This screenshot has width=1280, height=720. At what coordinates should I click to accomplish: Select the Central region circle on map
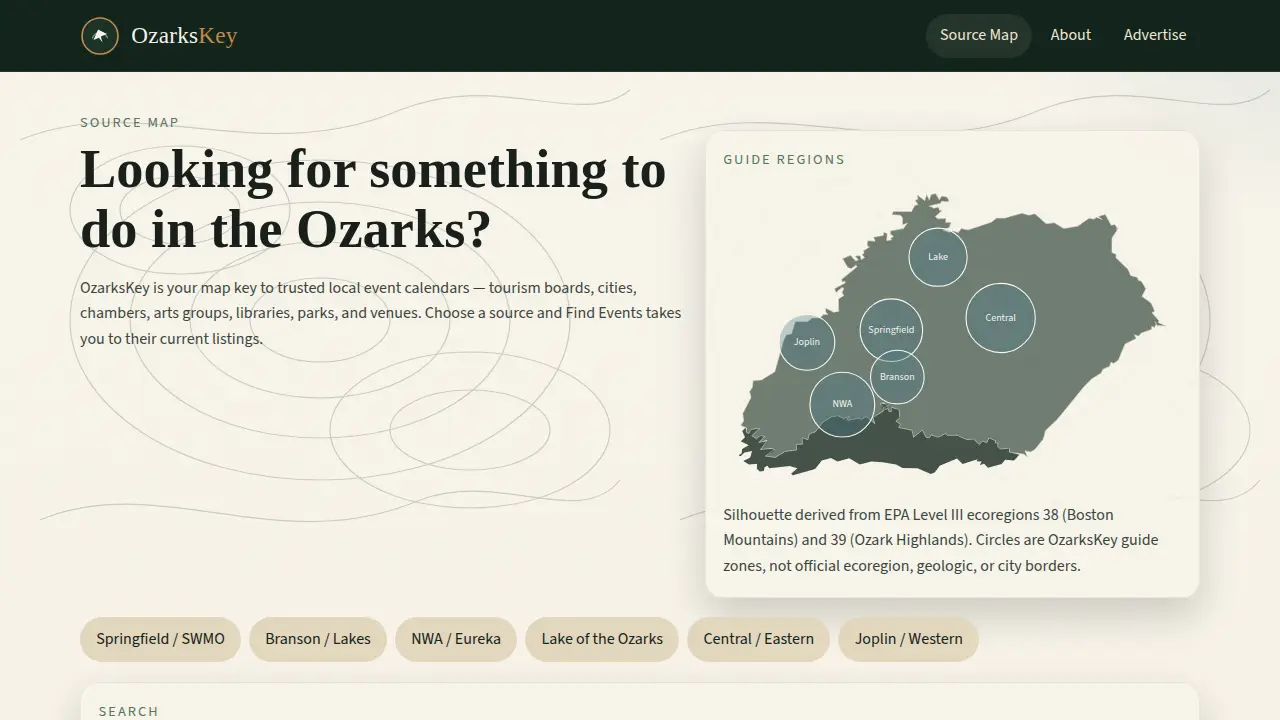click(1000, 318)
